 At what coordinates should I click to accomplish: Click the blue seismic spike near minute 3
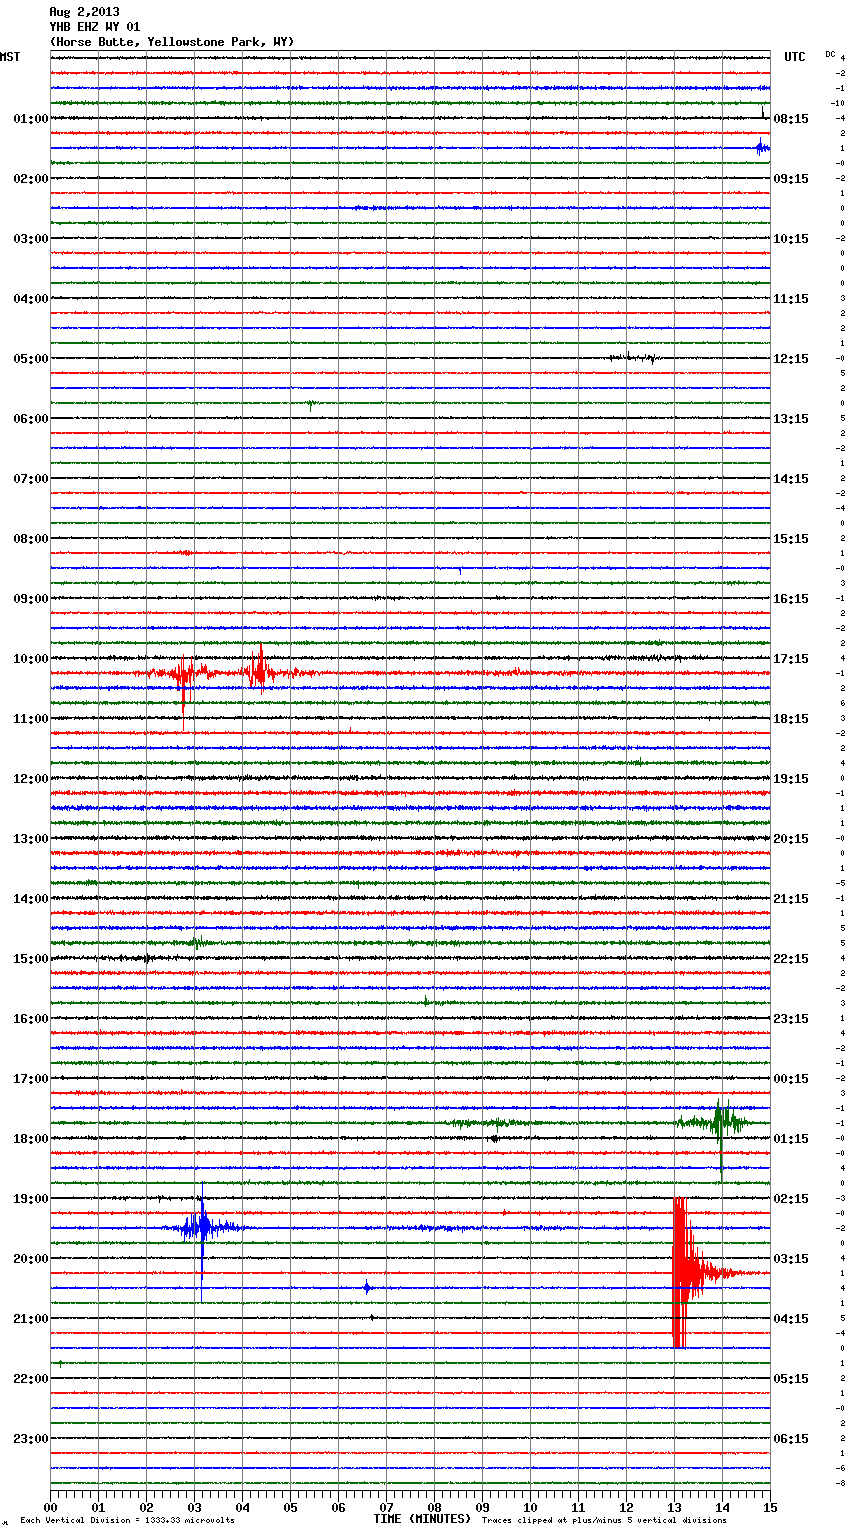pyautogui.click(x=202, y=1227)
